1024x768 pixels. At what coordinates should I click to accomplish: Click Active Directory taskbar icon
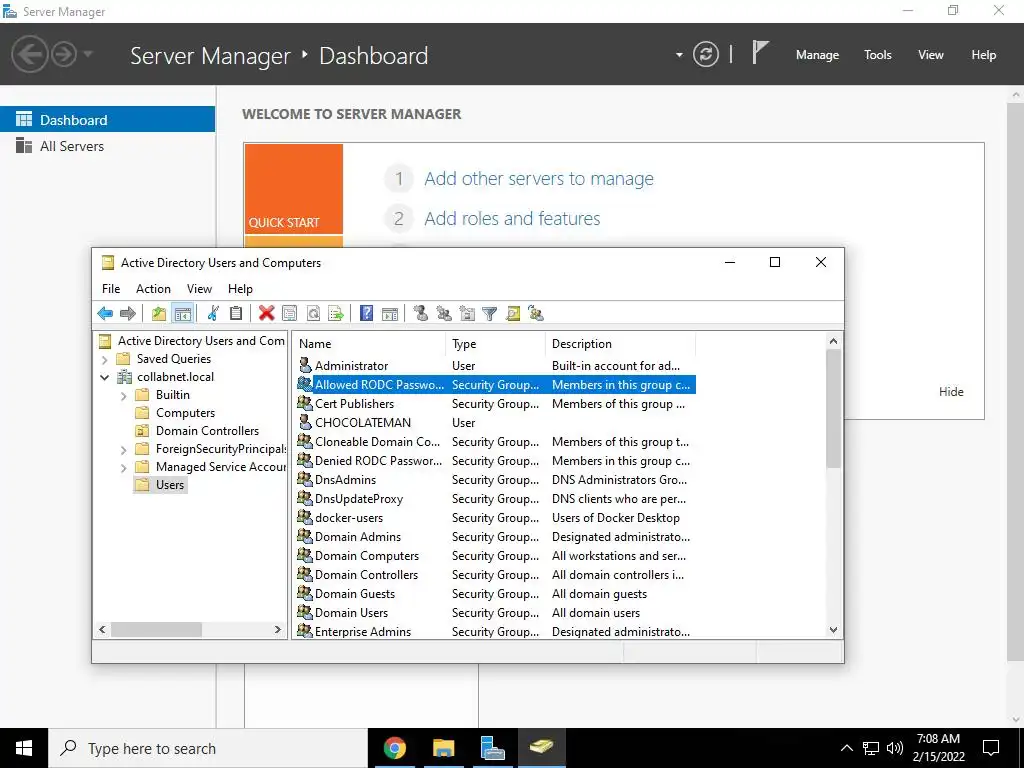541,748
